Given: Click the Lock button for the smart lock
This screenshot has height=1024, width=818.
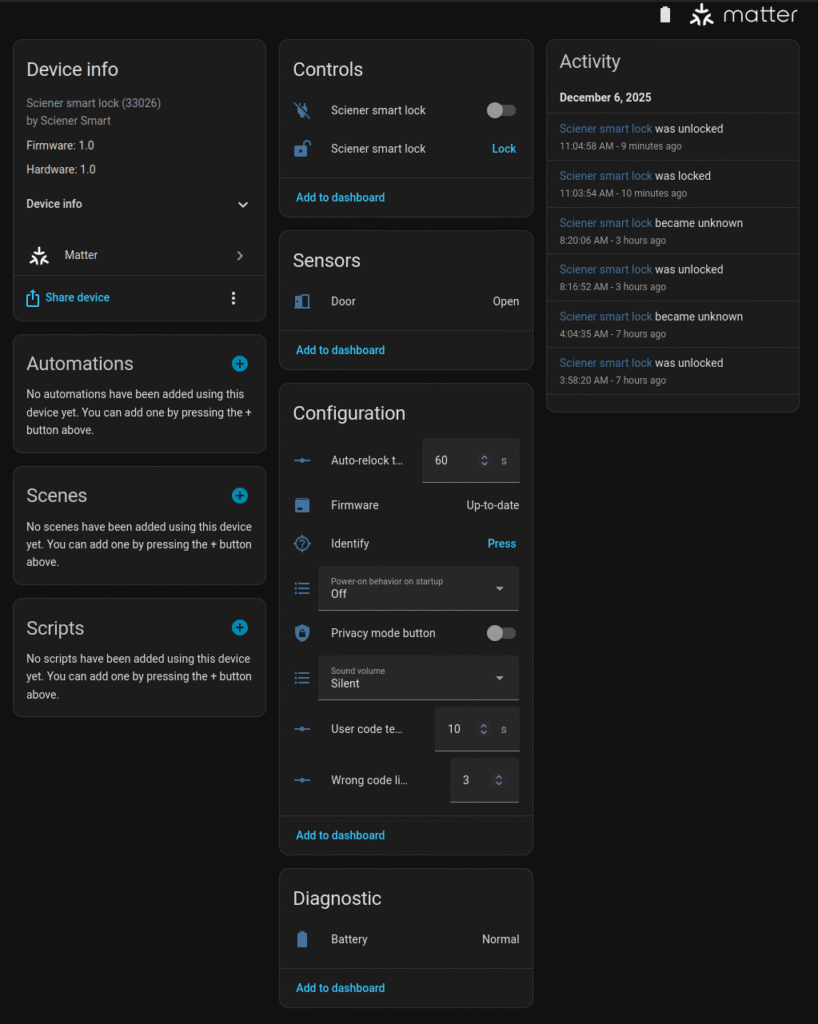Looking at the screenshot, I should (x=504, y=149).
